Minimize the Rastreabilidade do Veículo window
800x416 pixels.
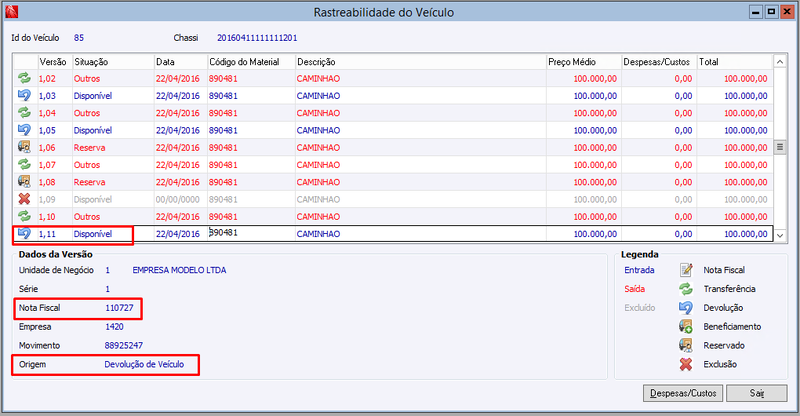pyautogui.click(x=756, y=12)
